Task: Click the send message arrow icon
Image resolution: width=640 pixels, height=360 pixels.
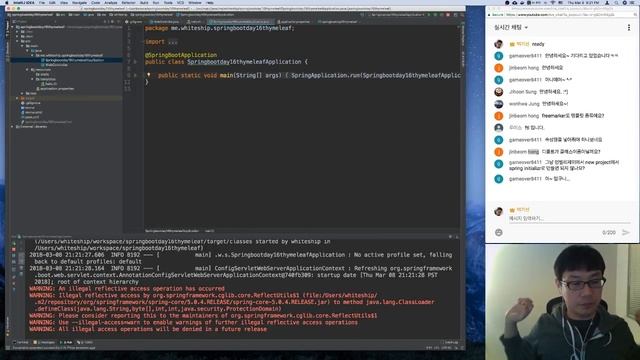Action: [x=626, y=232]
